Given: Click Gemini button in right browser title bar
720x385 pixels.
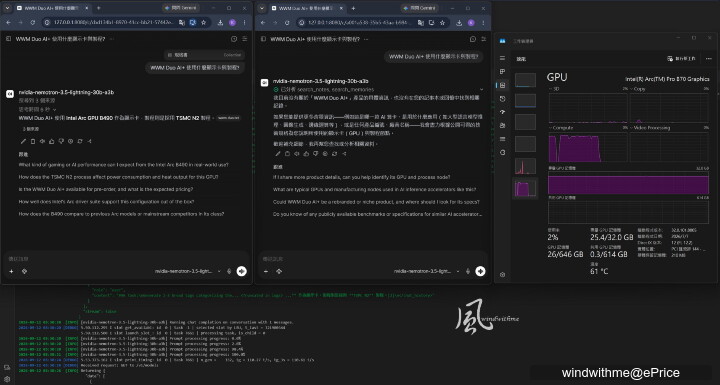Looking at the screenshot, I should (x=419, y=8).
